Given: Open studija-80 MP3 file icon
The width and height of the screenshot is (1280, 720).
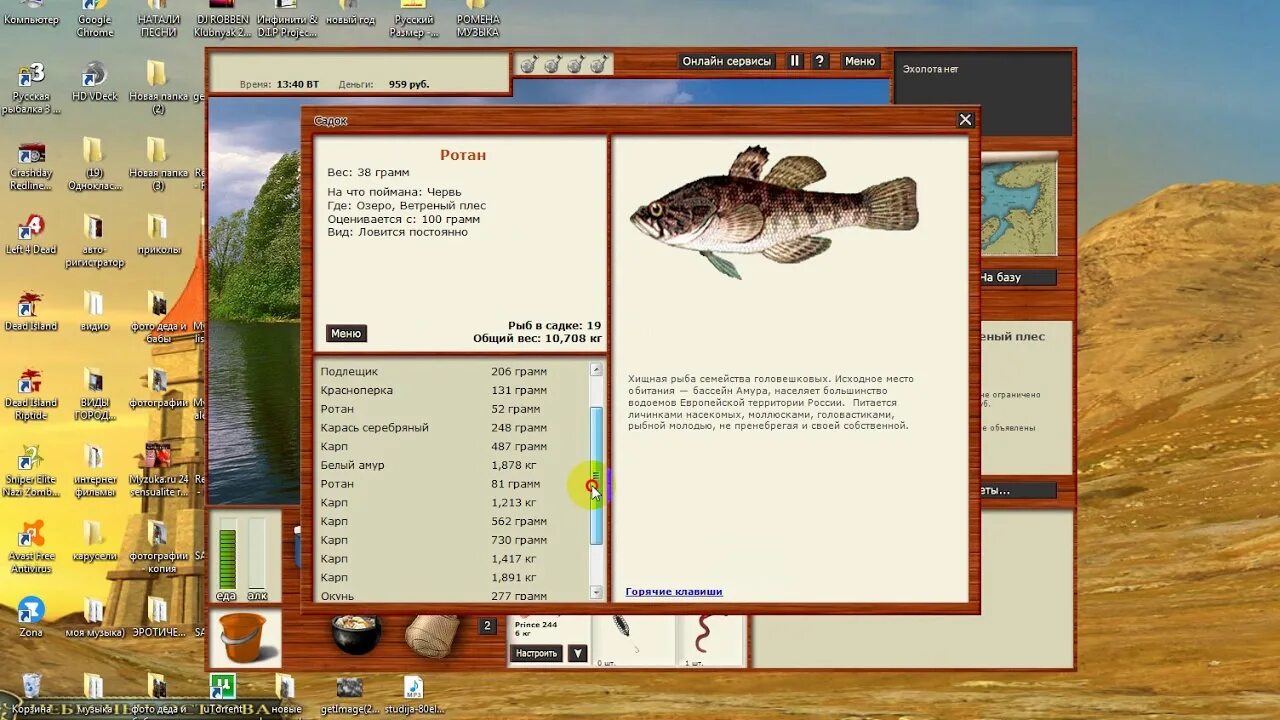Looking at the screenshot, I should tap(414, 693).
